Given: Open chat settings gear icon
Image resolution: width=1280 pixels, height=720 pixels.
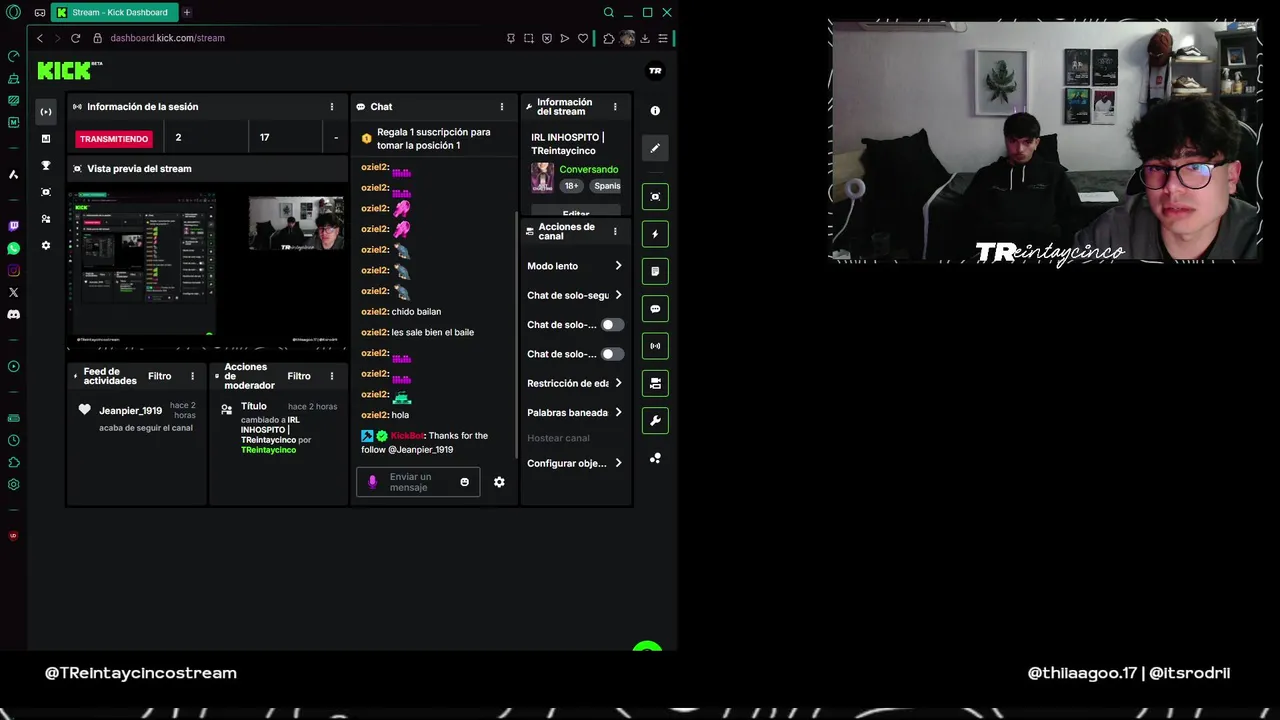Looking at the screenshot, I should coord(499,482).
